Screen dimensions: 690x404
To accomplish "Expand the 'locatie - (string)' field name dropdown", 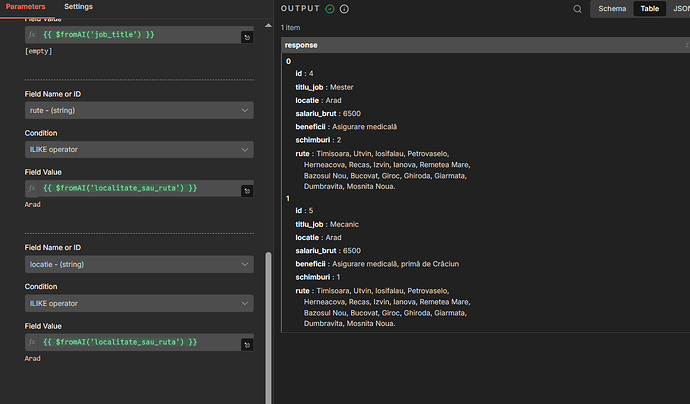I will tap(138, 264).
